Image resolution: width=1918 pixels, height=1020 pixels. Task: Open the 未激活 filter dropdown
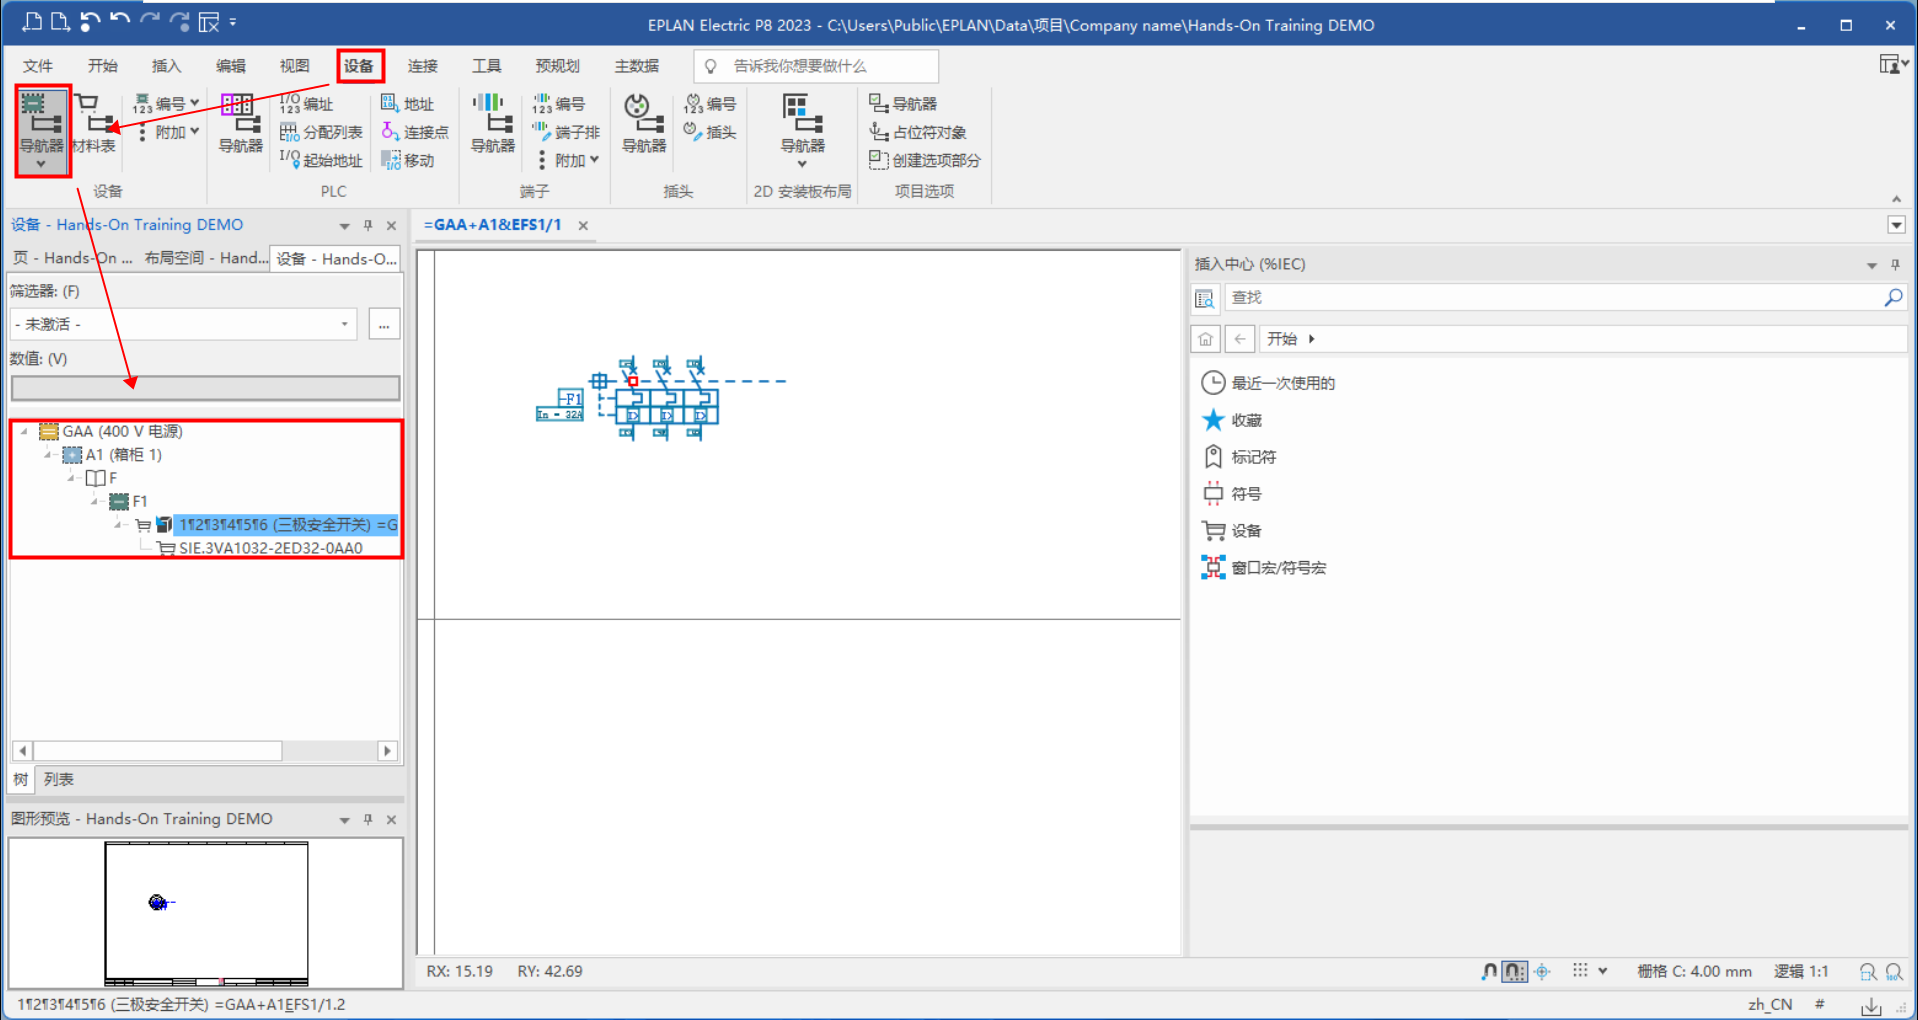pos(344,324)
